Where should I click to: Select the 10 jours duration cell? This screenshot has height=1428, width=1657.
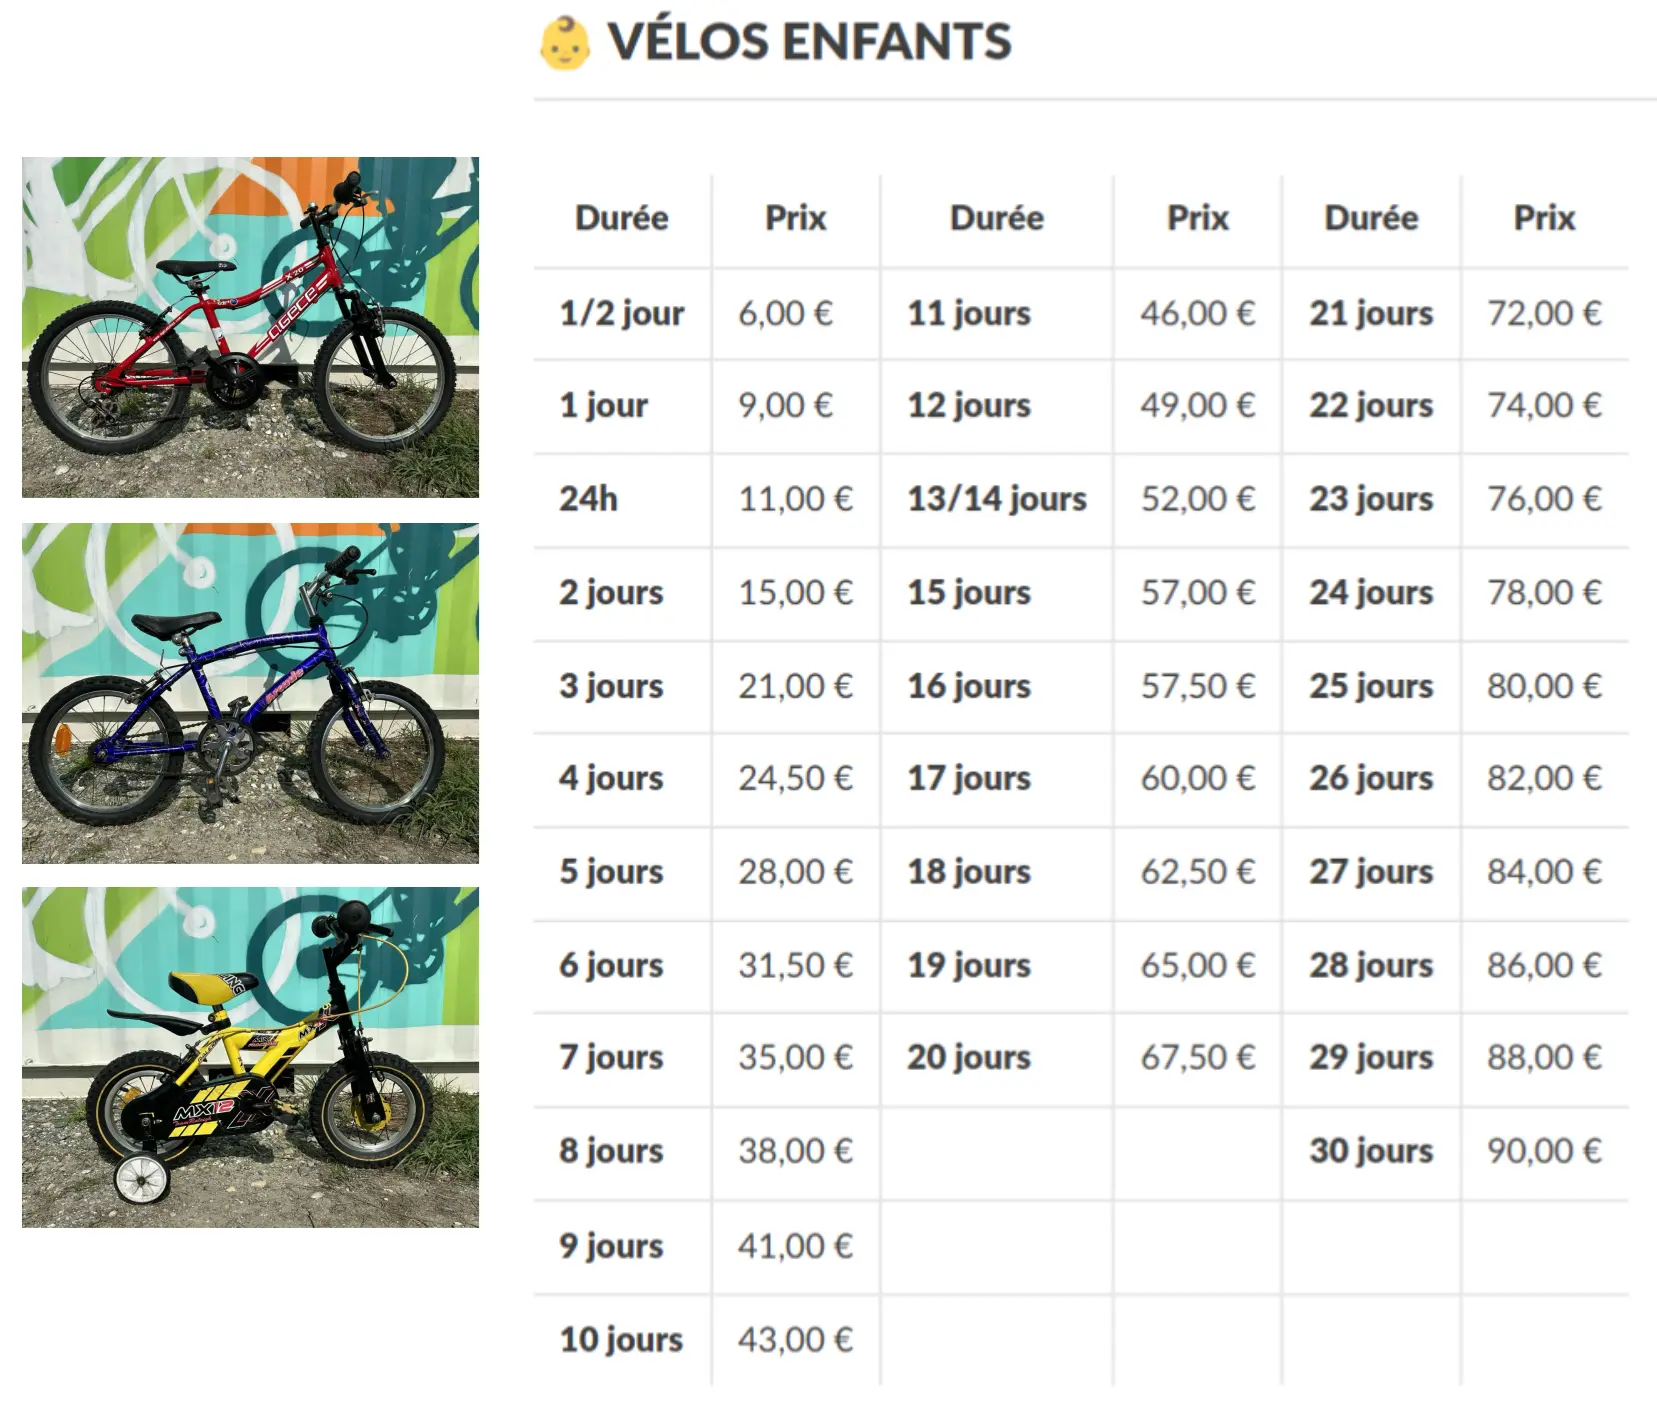pos(621,1340)
